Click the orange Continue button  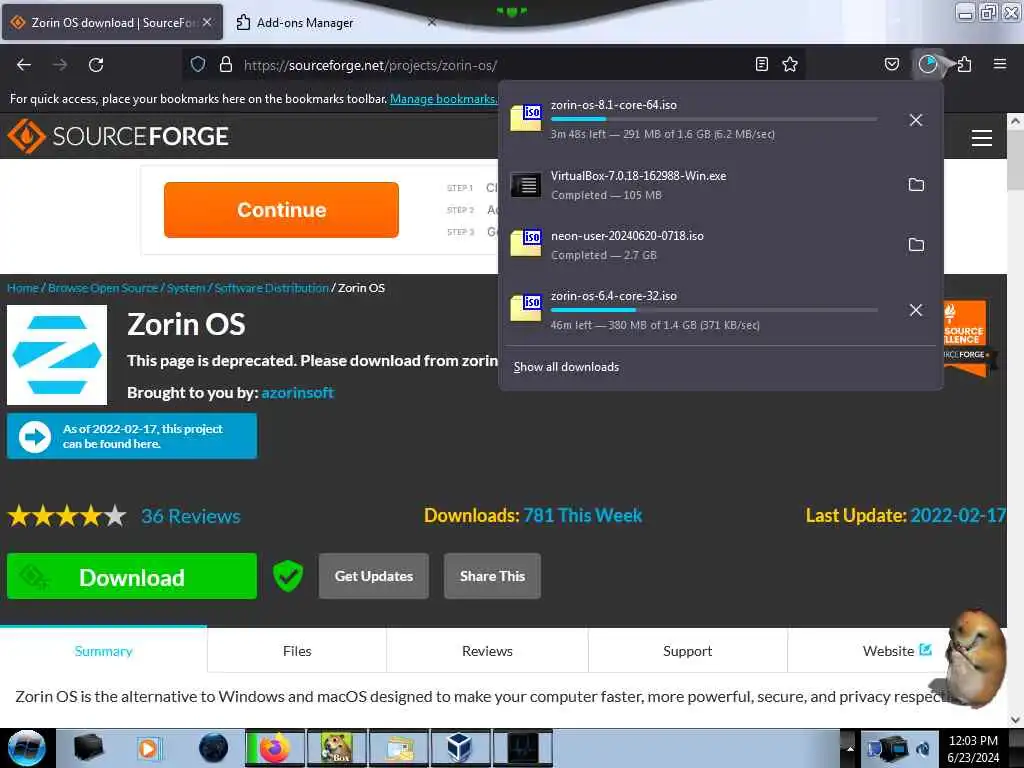[x=281, y=210]
